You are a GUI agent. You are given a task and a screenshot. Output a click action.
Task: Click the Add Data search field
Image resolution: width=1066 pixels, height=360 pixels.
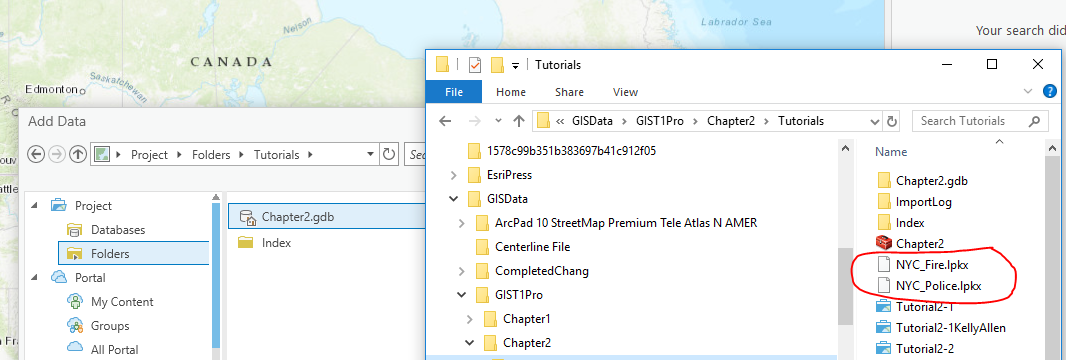click(x=415, y=154)
